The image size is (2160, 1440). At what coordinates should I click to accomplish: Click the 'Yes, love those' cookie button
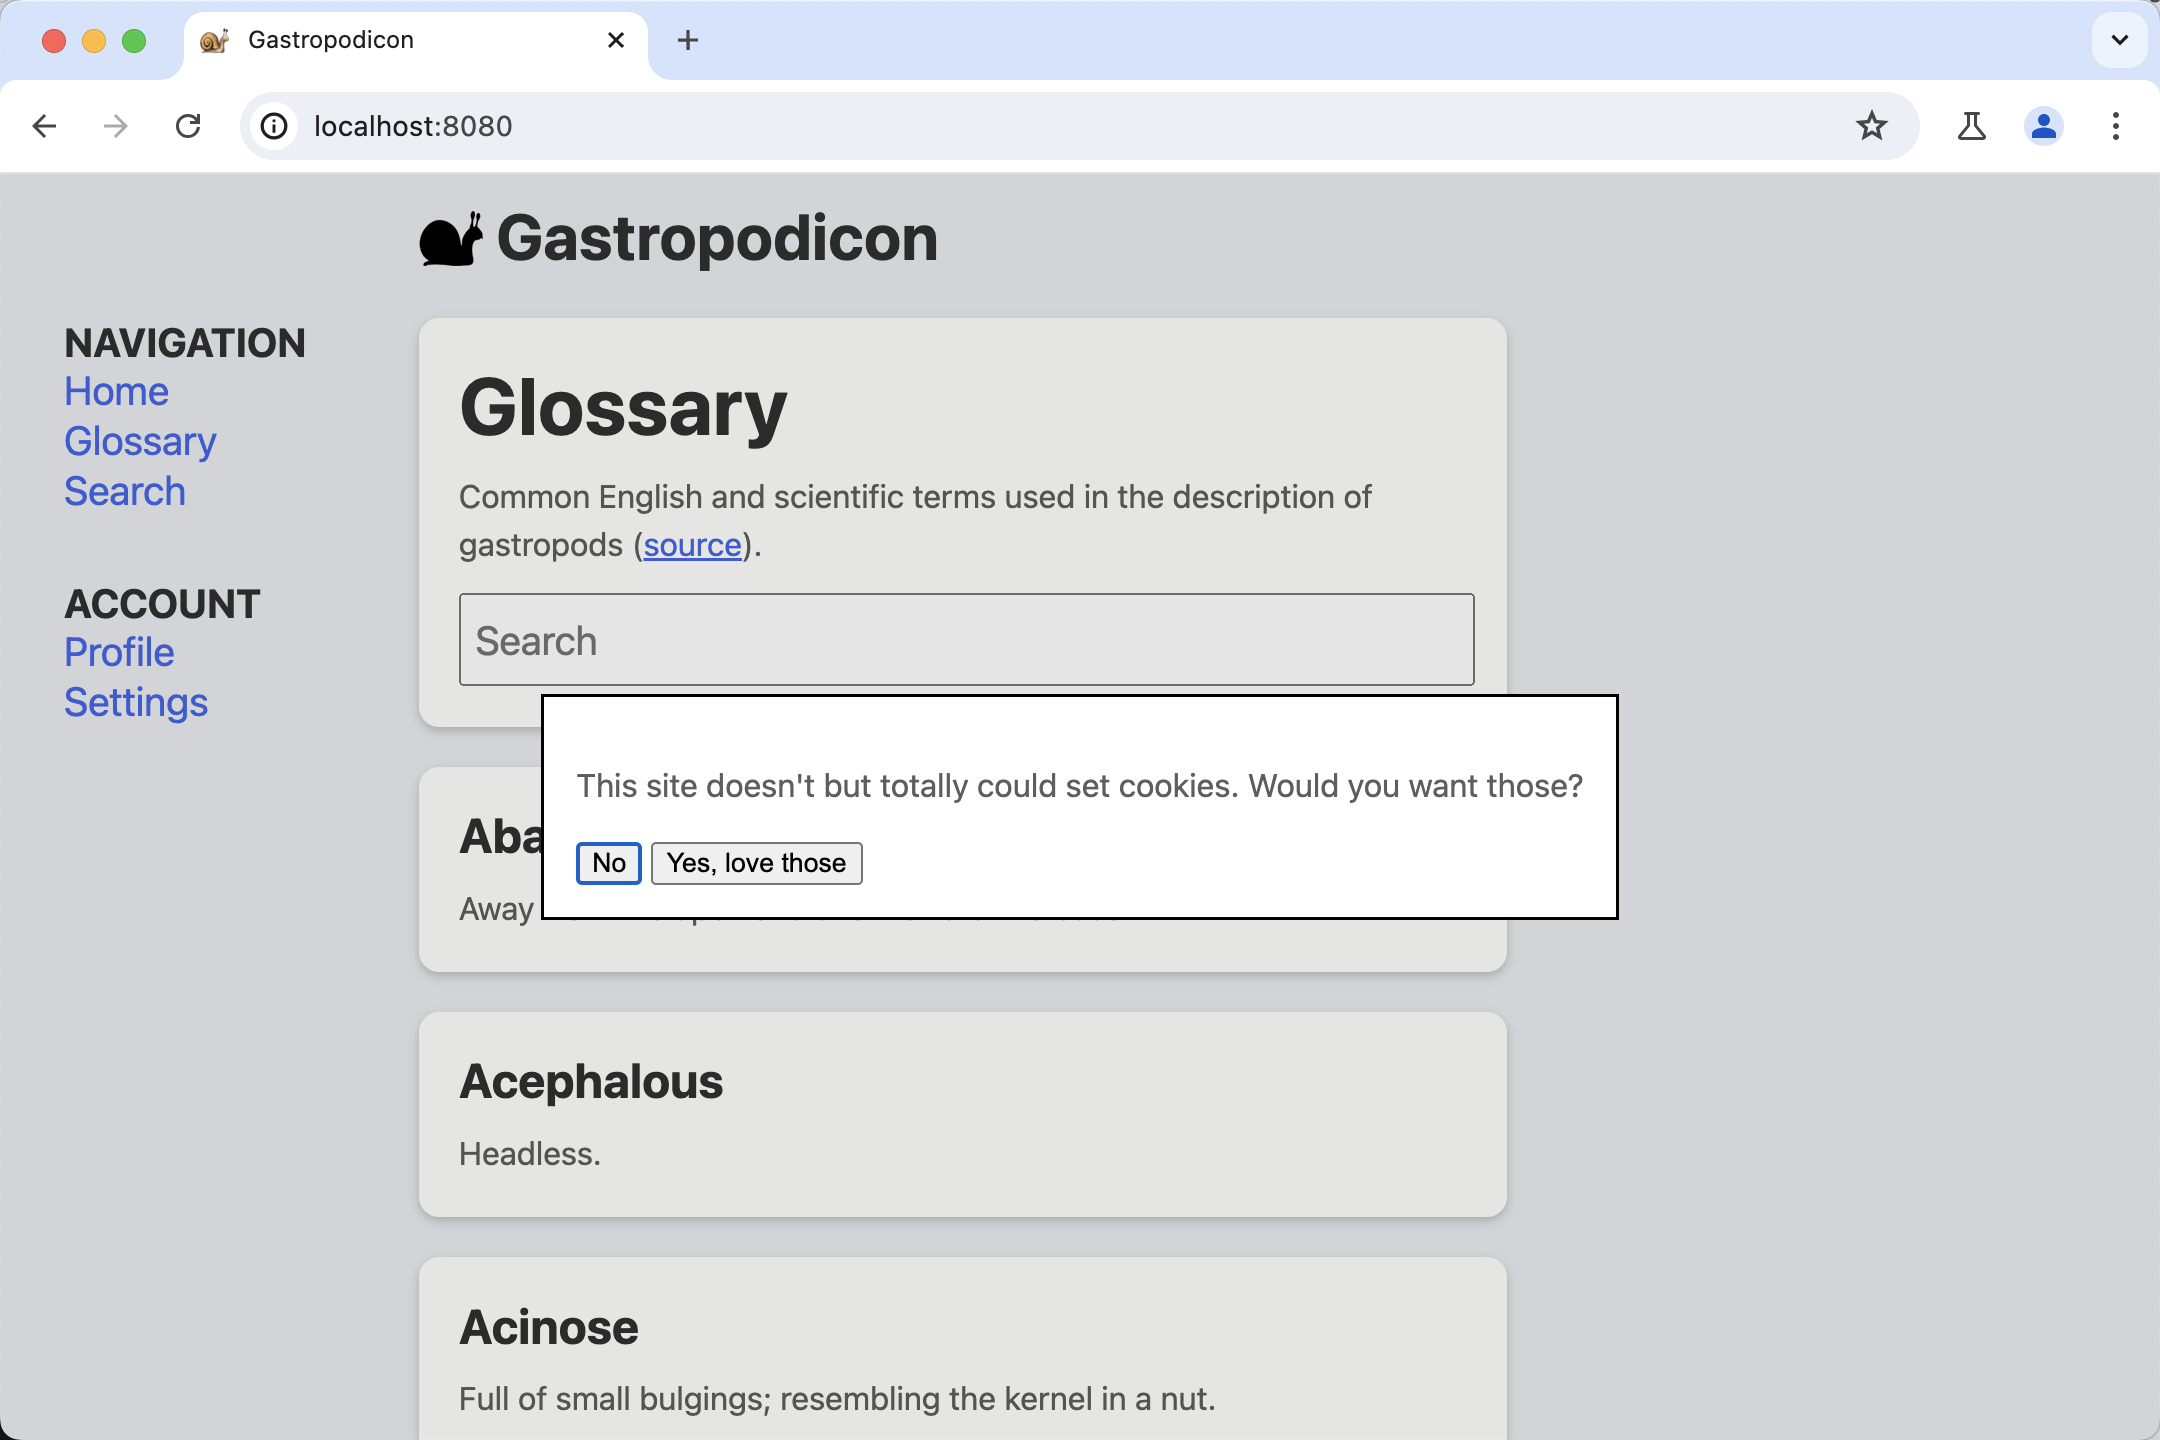click(755, 863)
